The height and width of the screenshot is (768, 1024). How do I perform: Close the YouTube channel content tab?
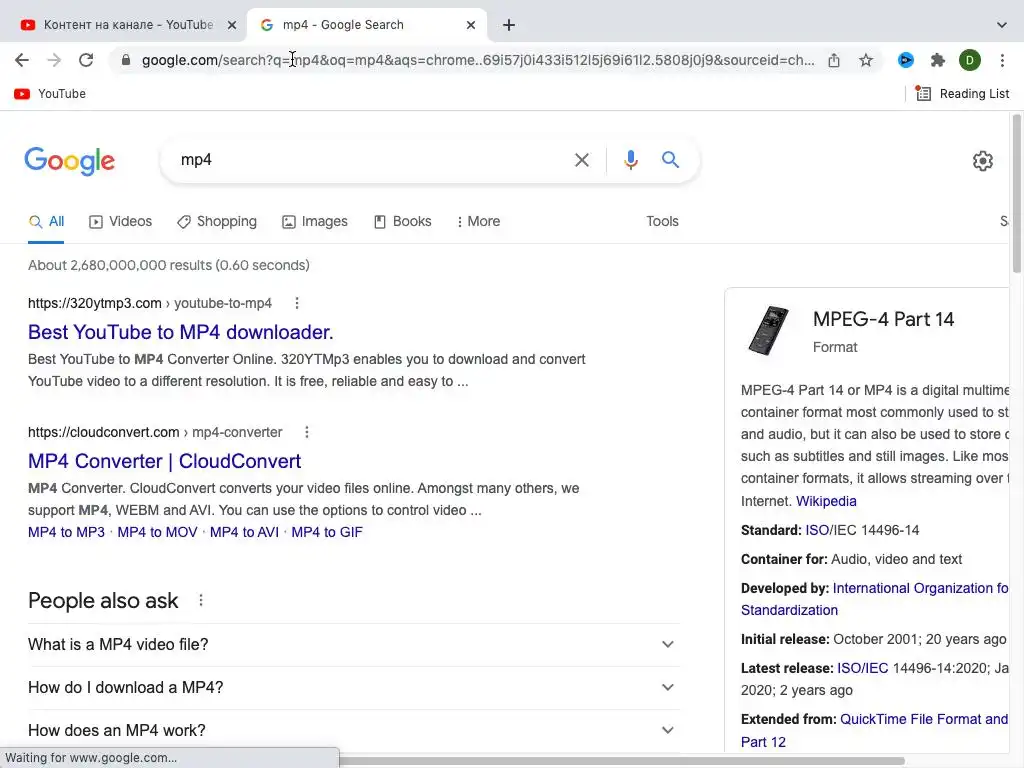click(x=232, y=25)
